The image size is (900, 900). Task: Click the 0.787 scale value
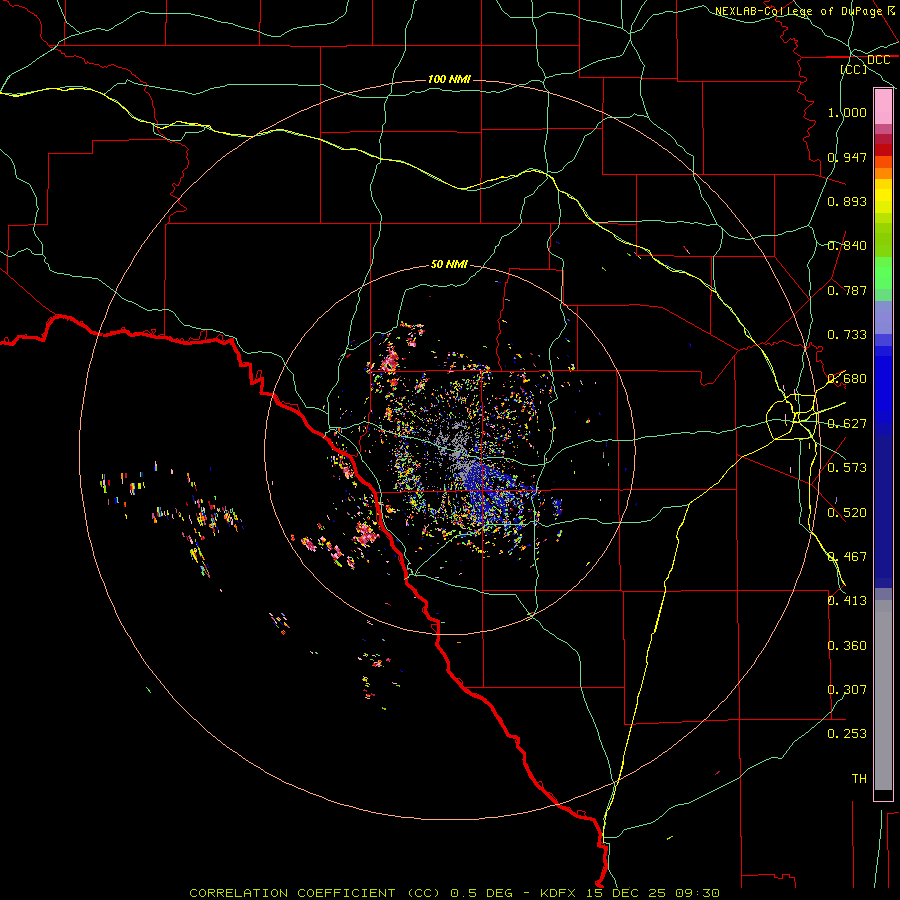click(x=847, y=290)
